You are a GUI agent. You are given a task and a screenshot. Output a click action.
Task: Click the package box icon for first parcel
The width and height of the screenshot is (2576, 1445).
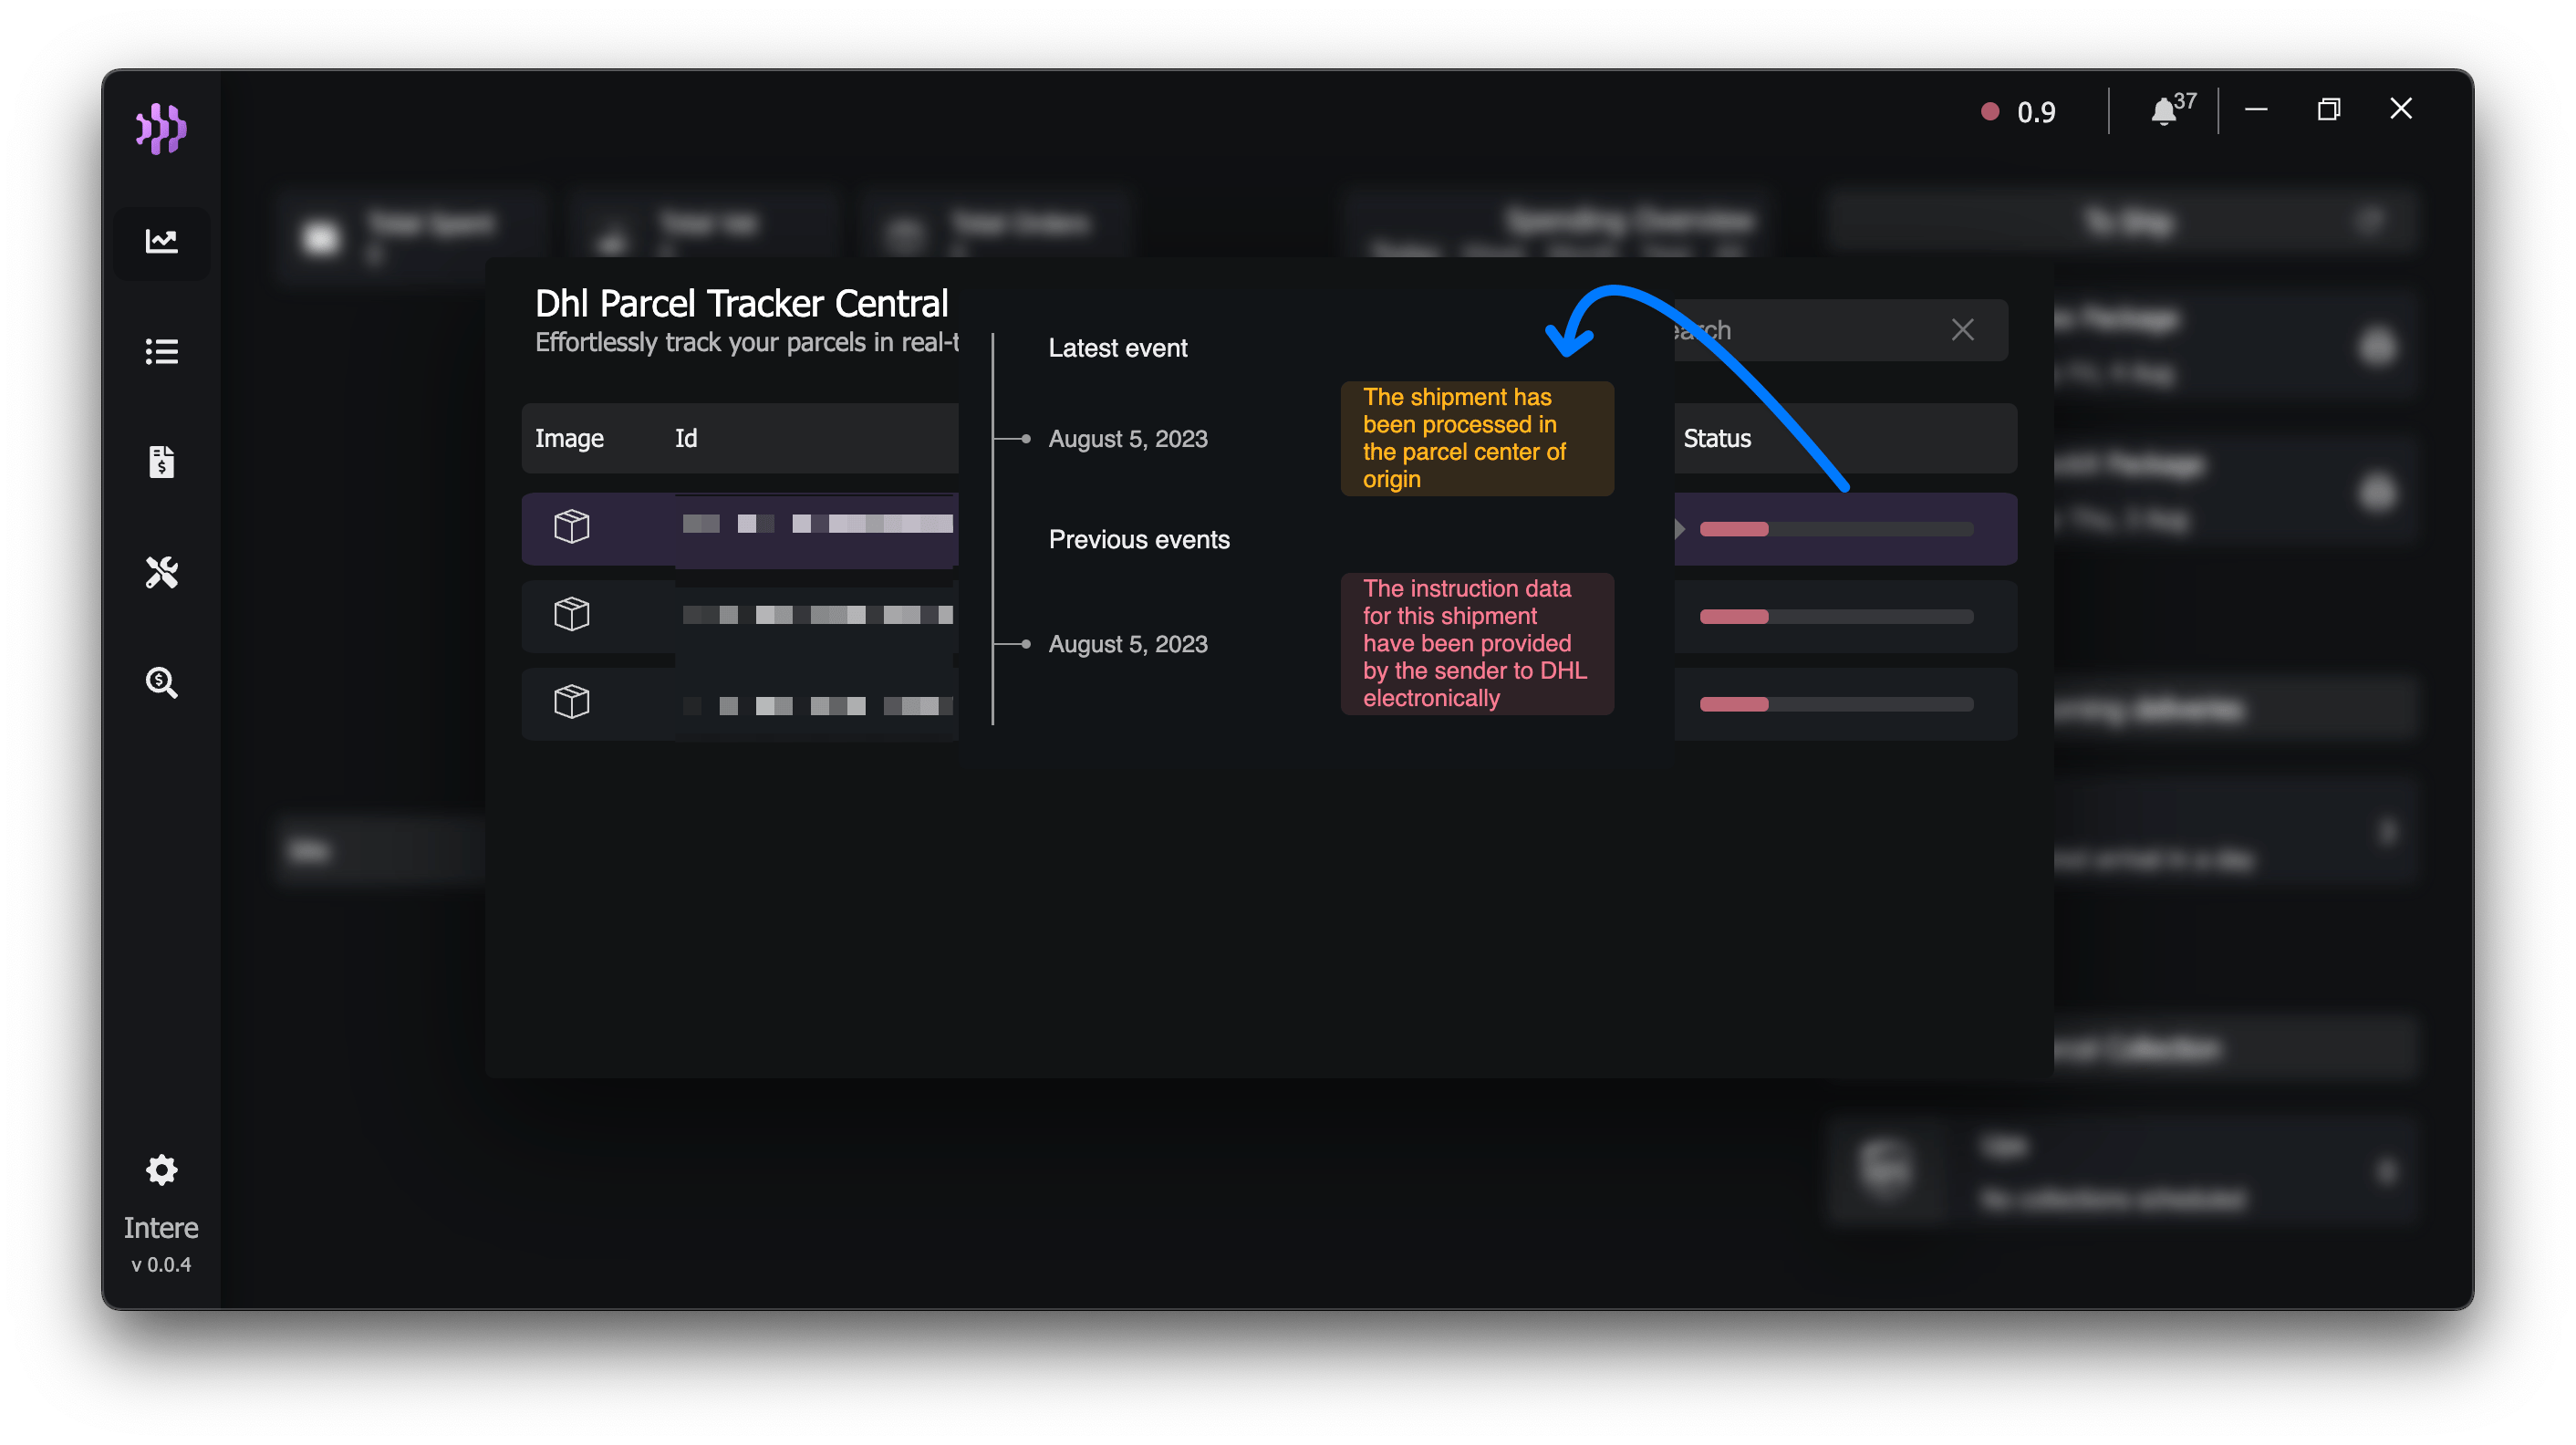click(x=571, y=525)
